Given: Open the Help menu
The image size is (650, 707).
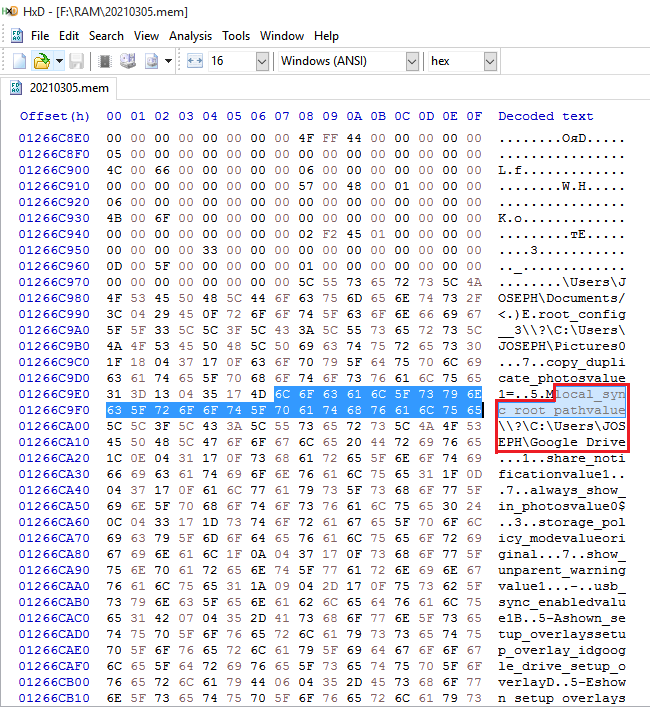Looking at the screenshot, I should click(326, 36).
